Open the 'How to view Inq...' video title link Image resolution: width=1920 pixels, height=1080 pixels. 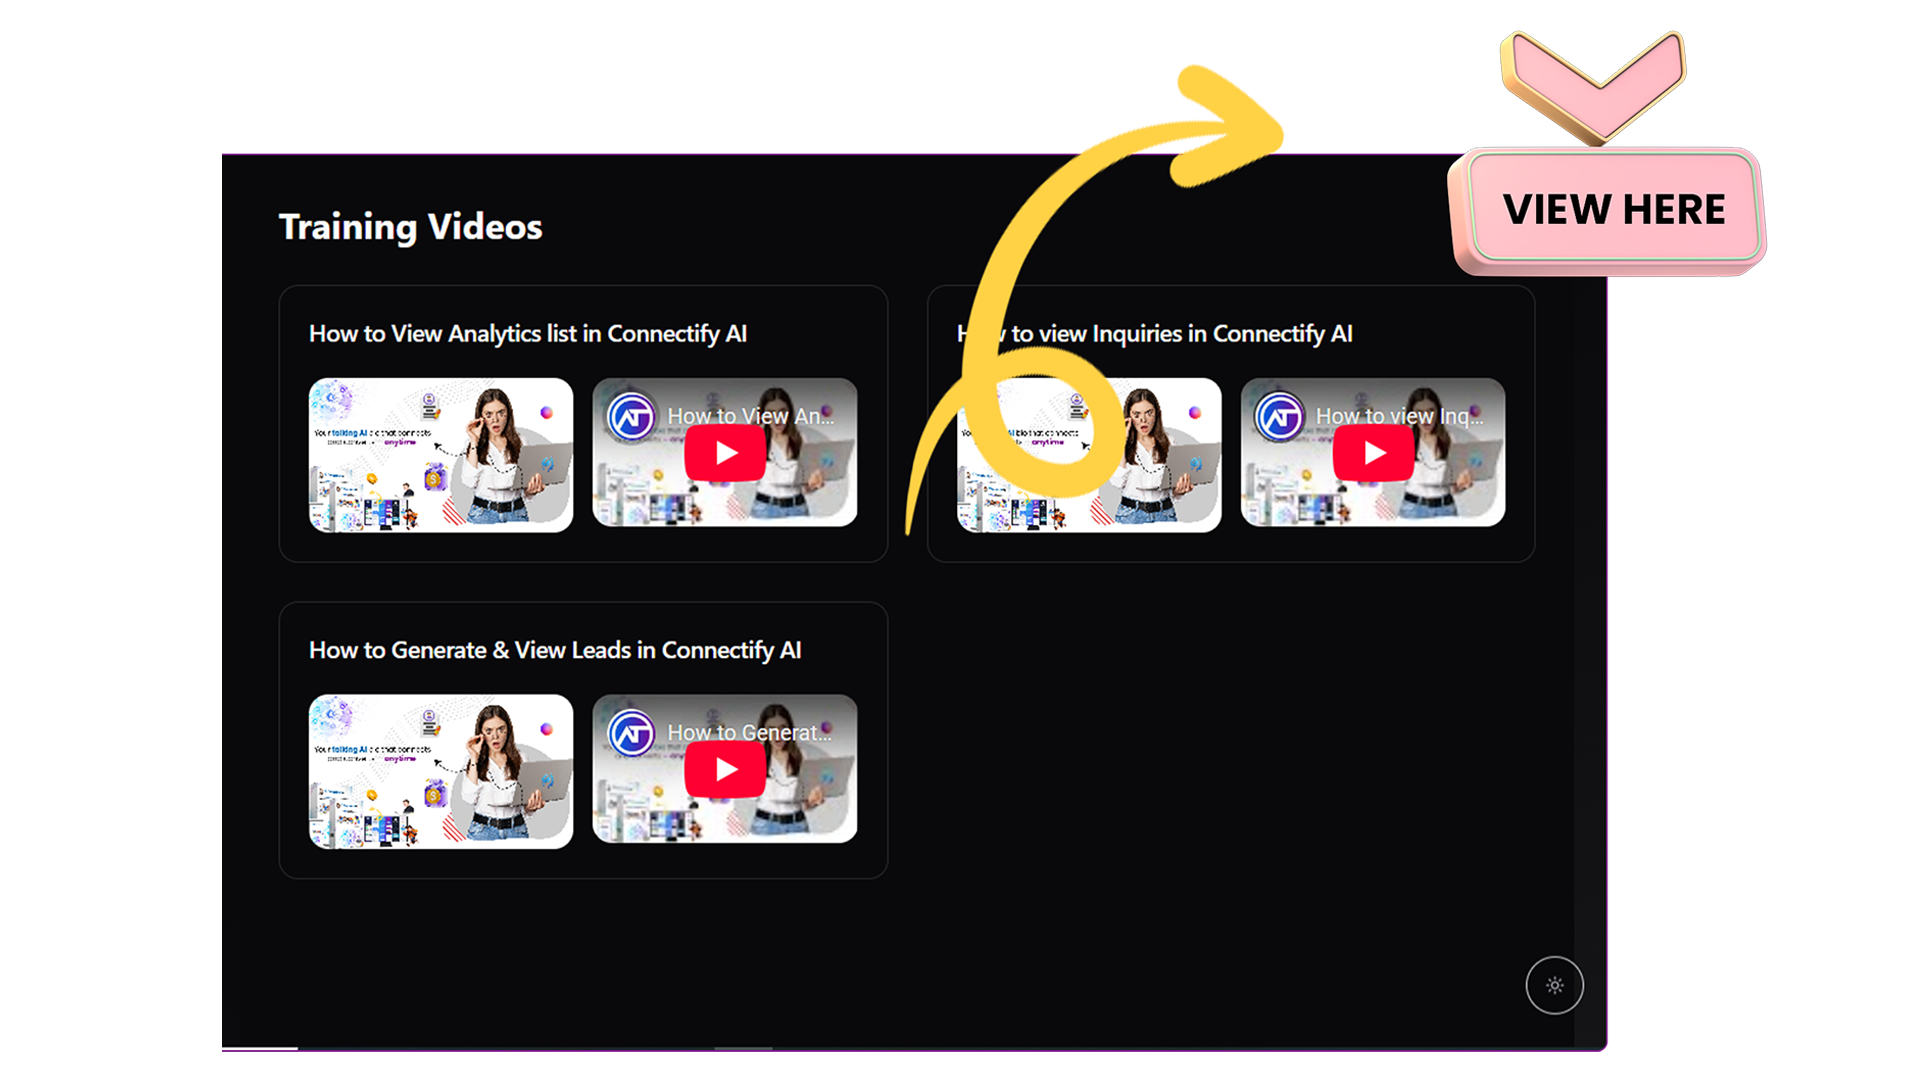(x=1398, y=416)
